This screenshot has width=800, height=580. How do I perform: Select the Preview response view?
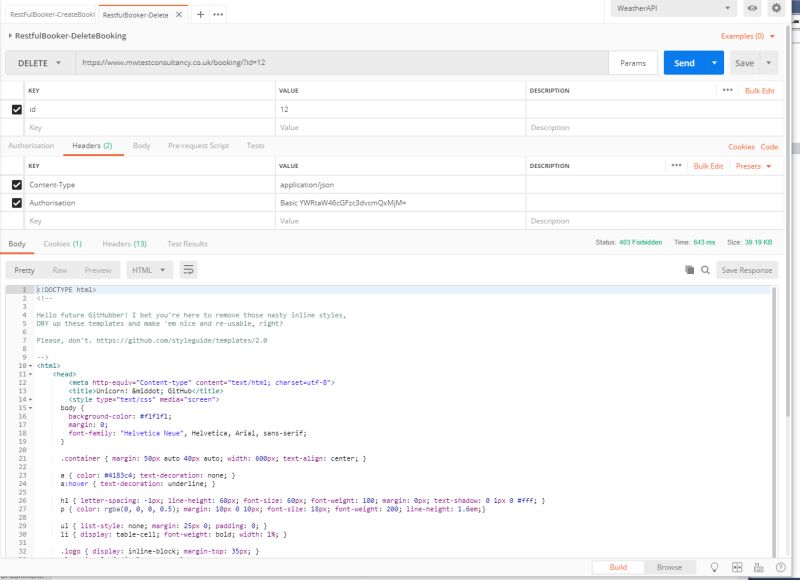[98, 270]
